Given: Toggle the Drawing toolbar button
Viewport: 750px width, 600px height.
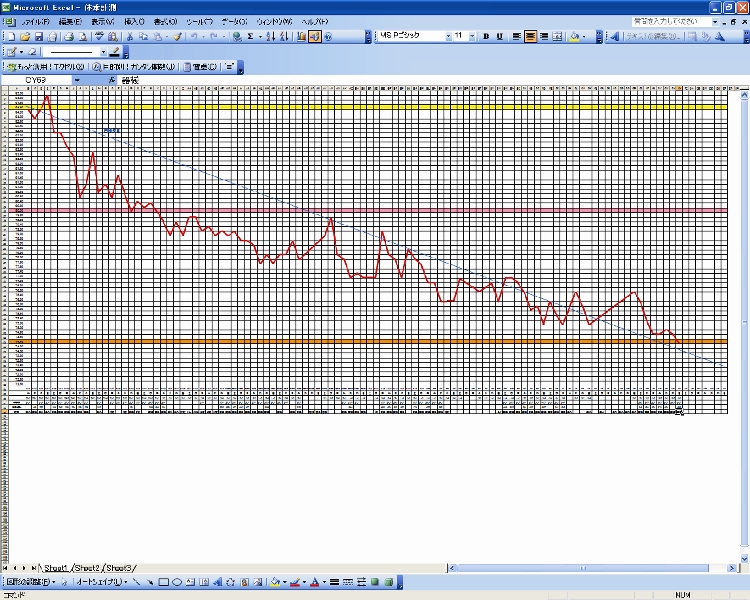Looking at the screenshot, I should [x=315, y=36].
